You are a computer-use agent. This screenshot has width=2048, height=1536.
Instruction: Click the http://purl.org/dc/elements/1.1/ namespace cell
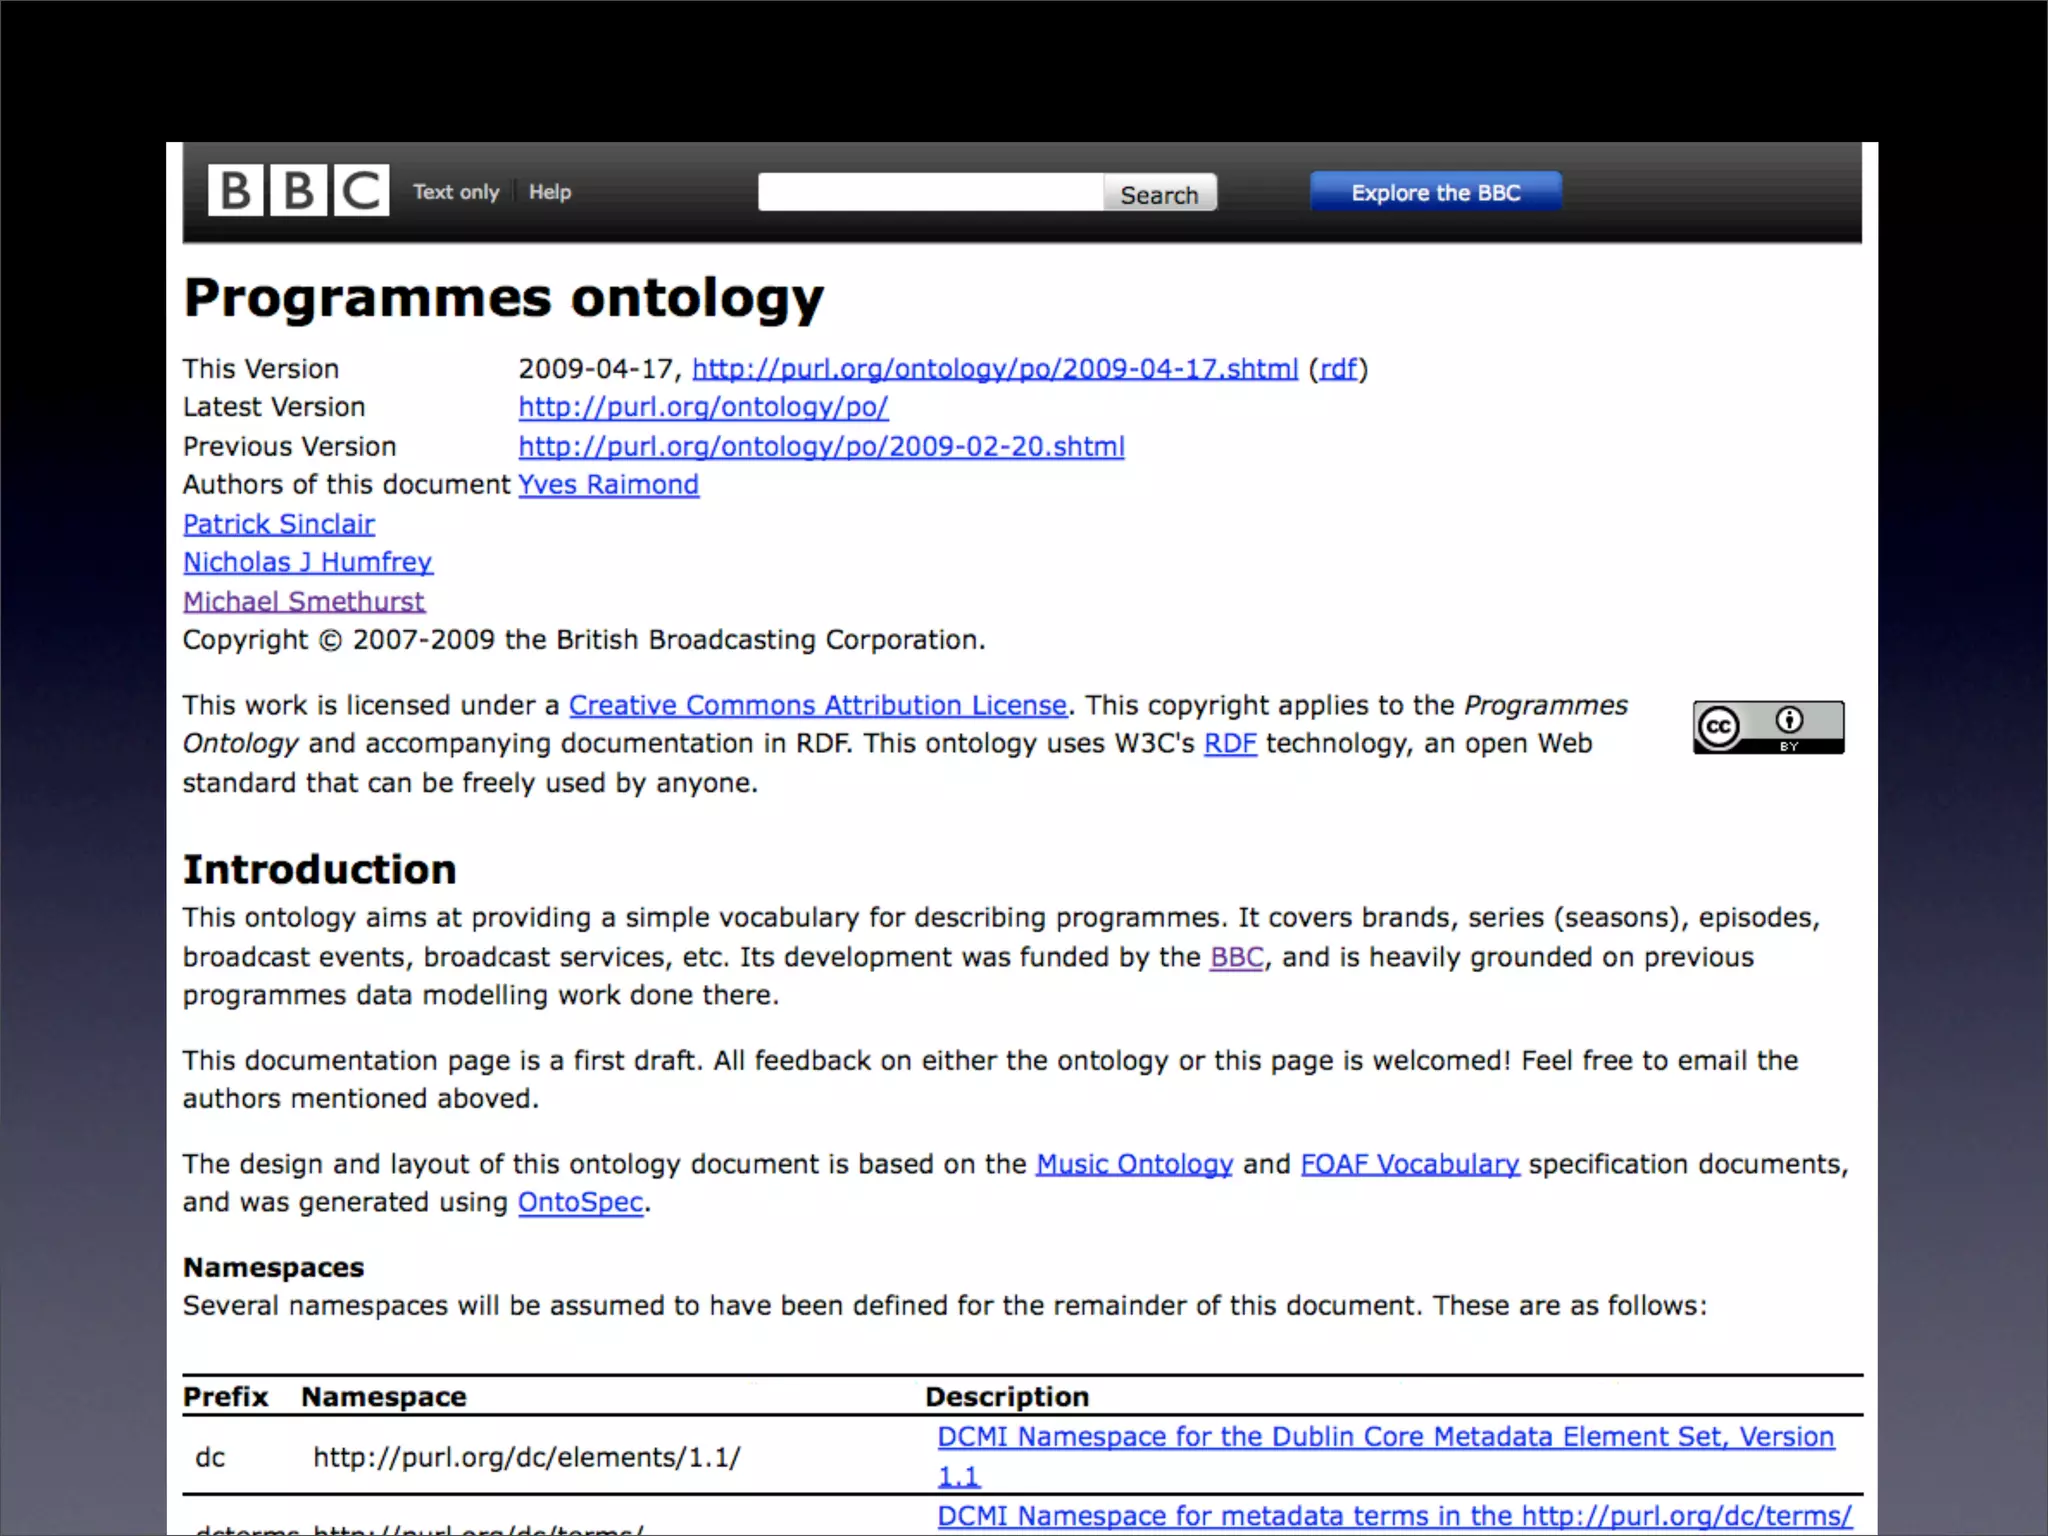coord(527,1457)
